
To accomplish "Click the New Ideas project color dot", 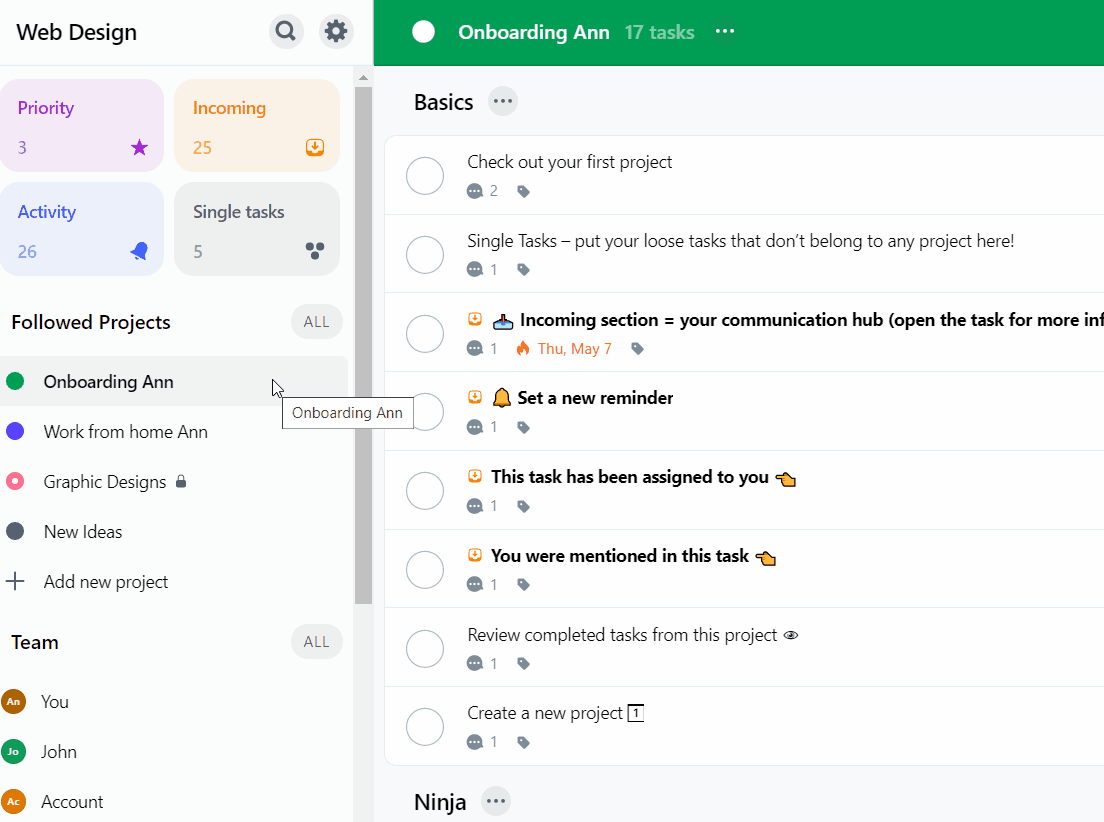I will tap(15, 532).
